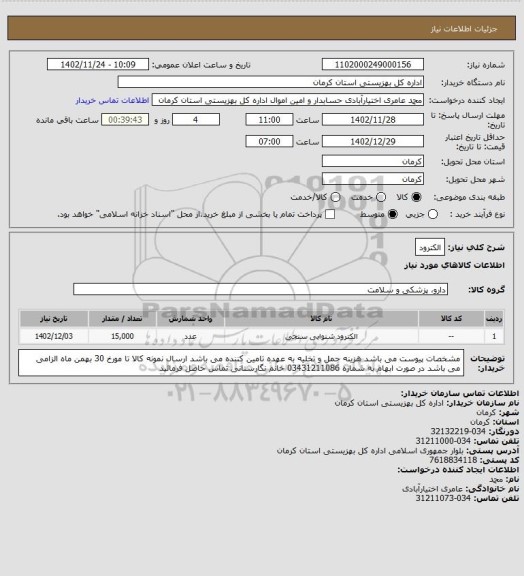Select the 'خدمت' radio button
This screenshot has height=576, width=524.
pyautogui.click(x=381, y=197)
